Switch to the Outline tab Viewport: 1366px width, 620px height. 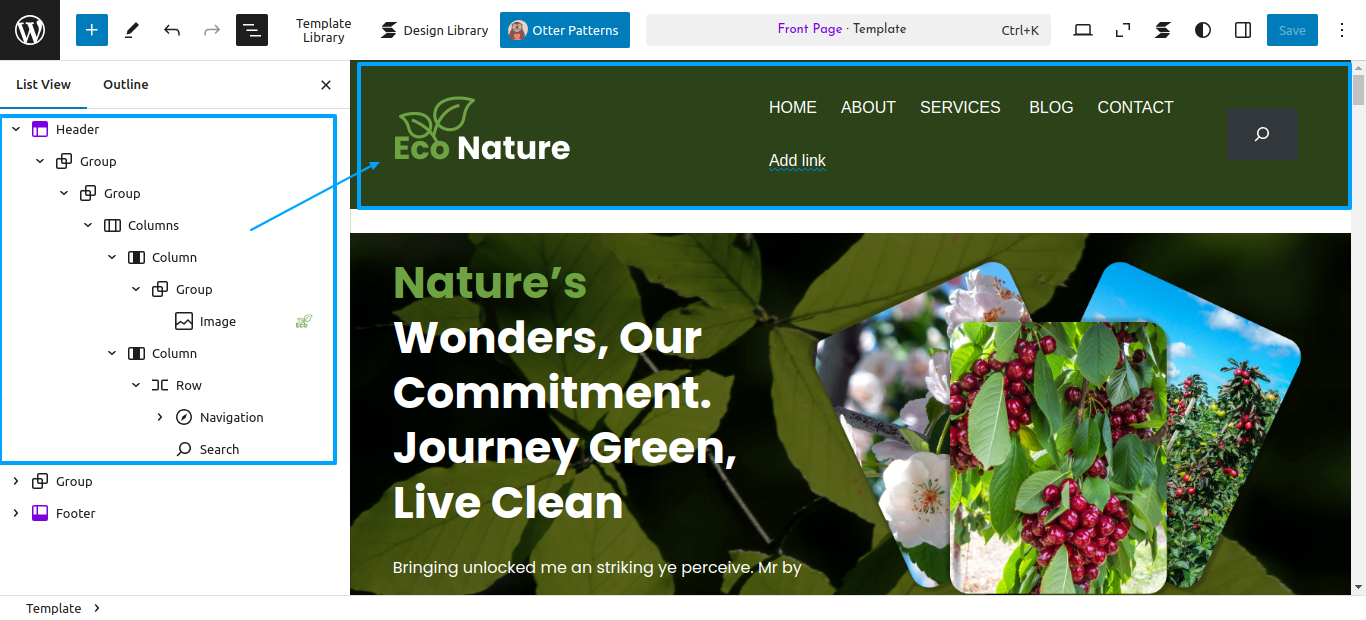pos(126,85)
